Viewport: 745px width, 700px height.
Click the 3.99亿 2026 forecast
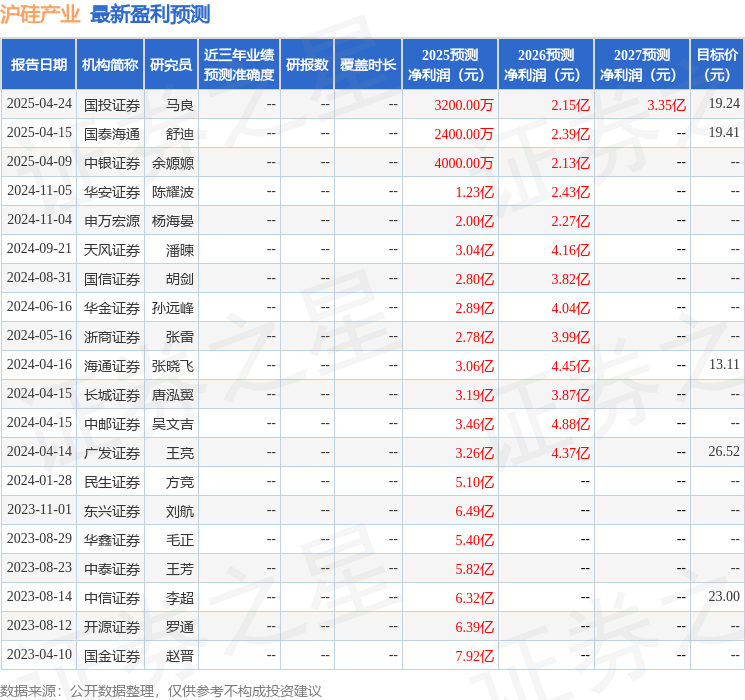571,337
